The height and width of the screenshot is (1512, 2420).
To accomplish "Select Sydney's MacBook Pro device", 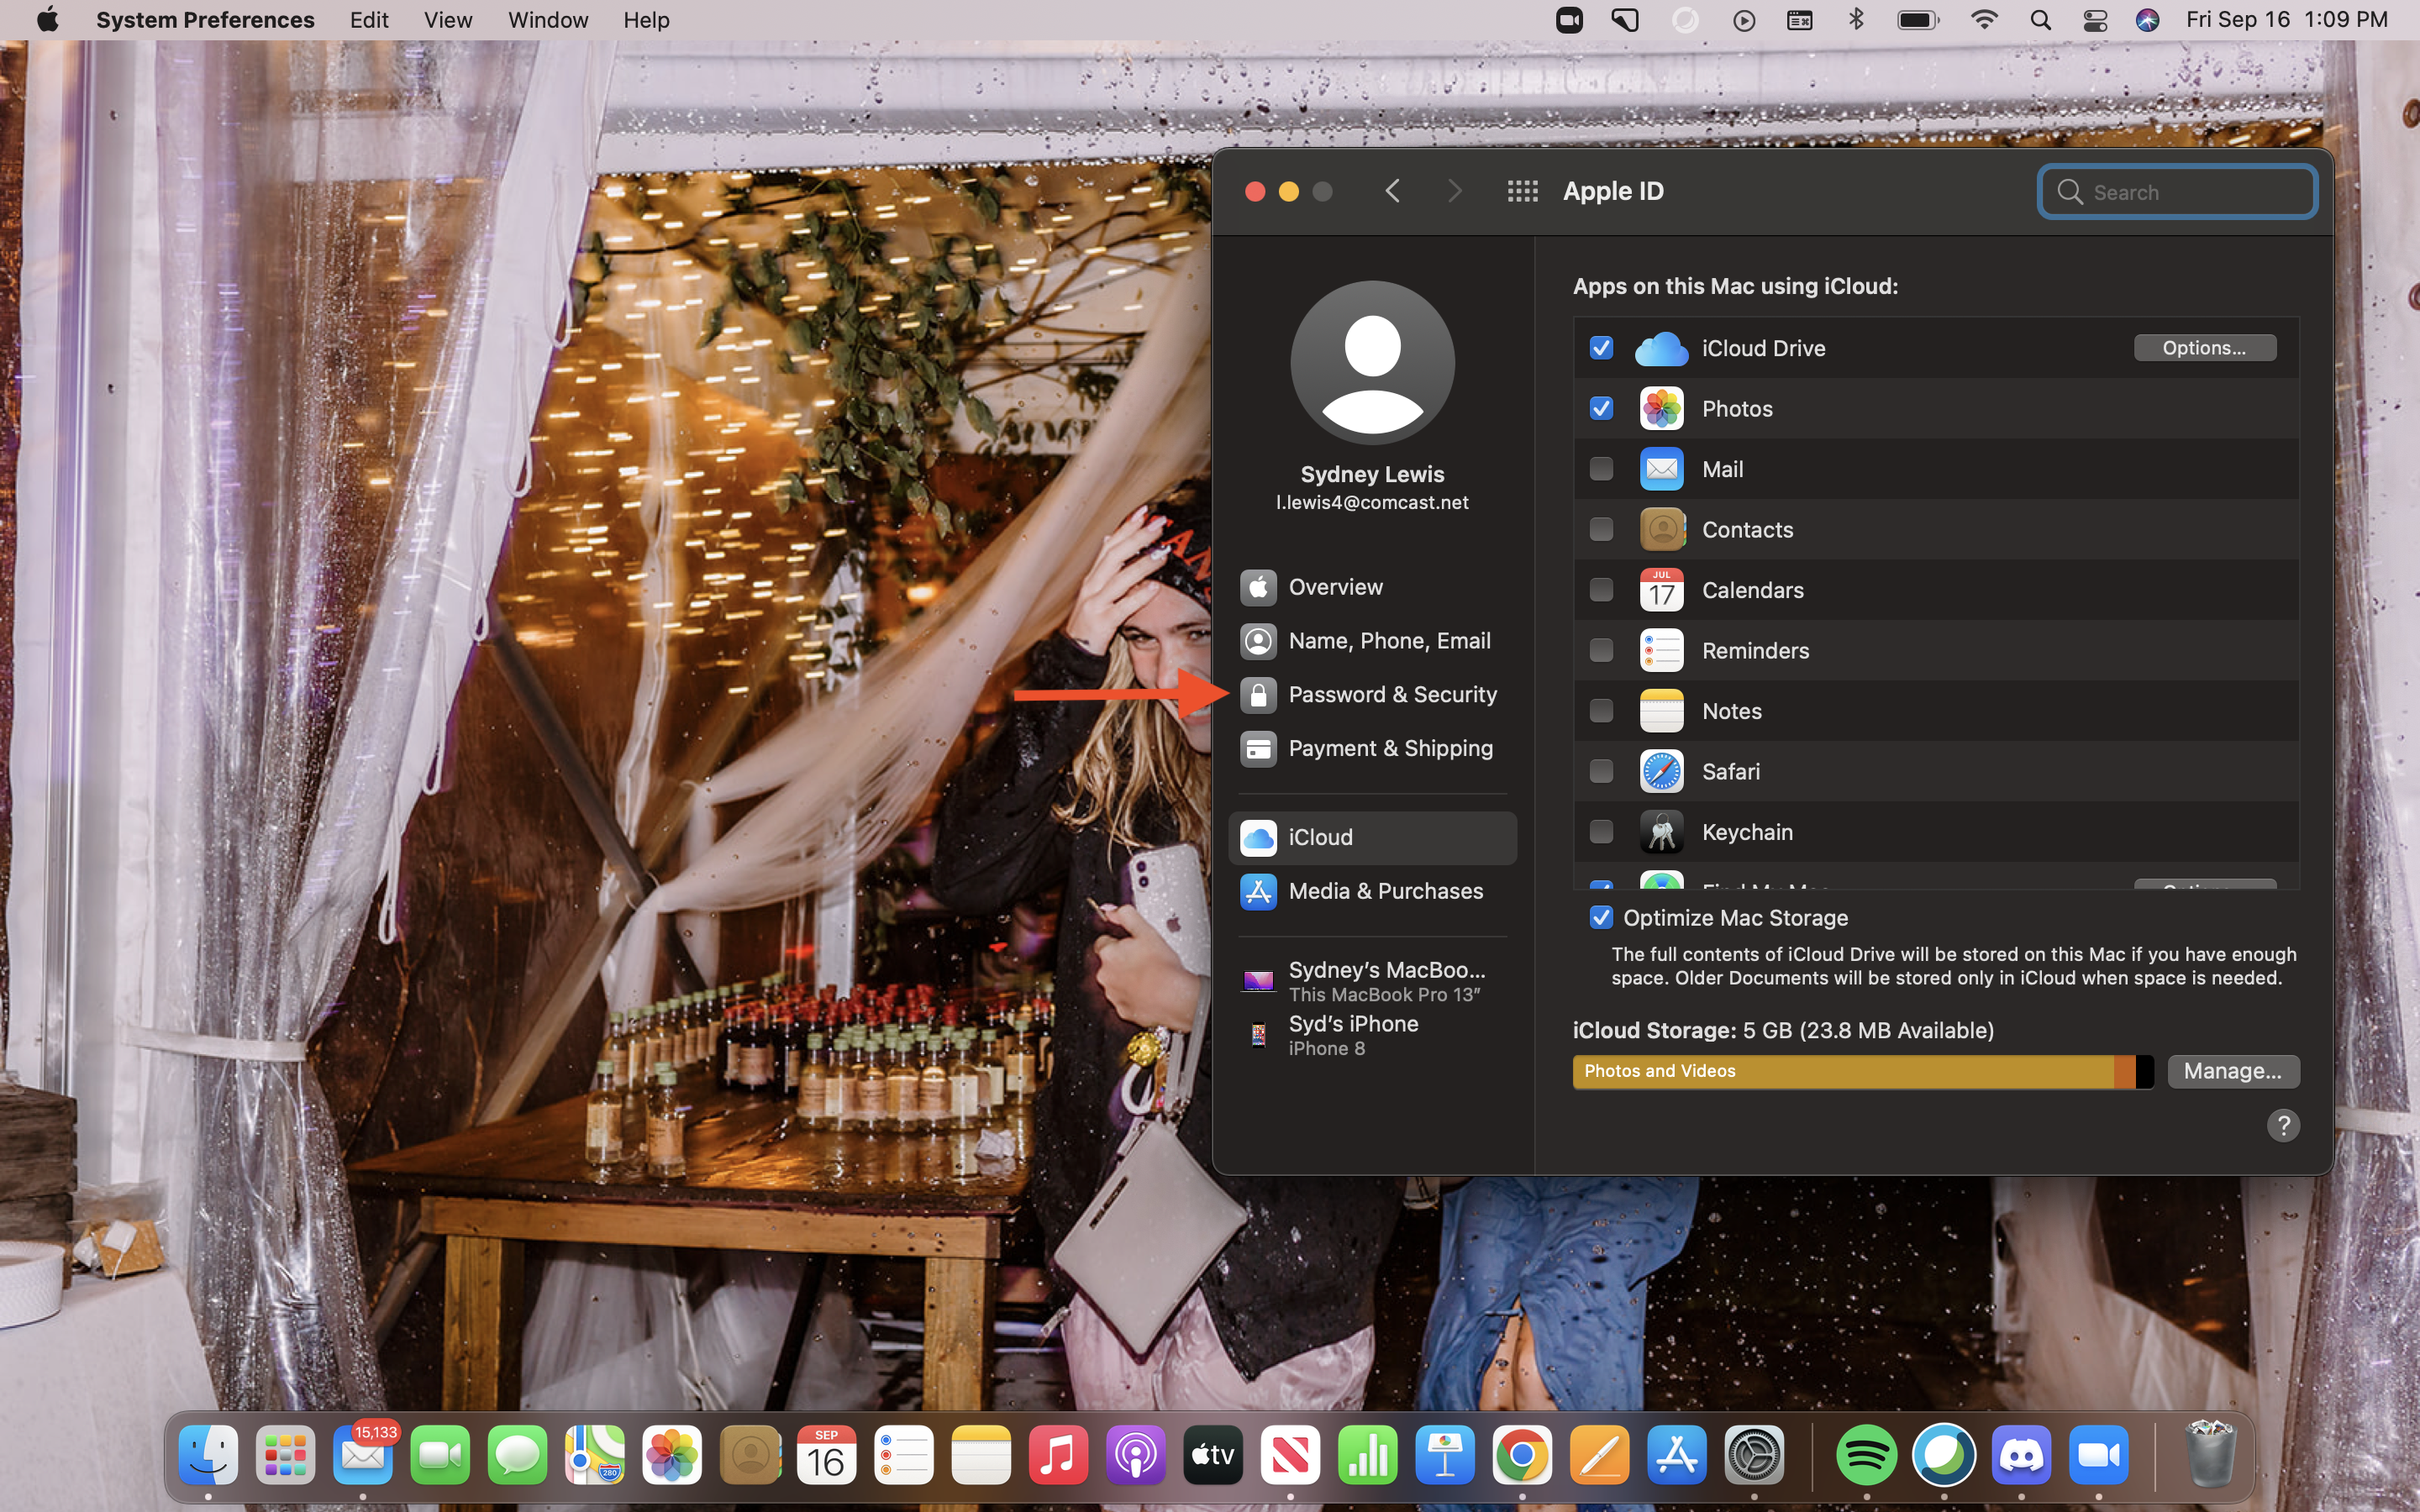I will click(1372, 981).
